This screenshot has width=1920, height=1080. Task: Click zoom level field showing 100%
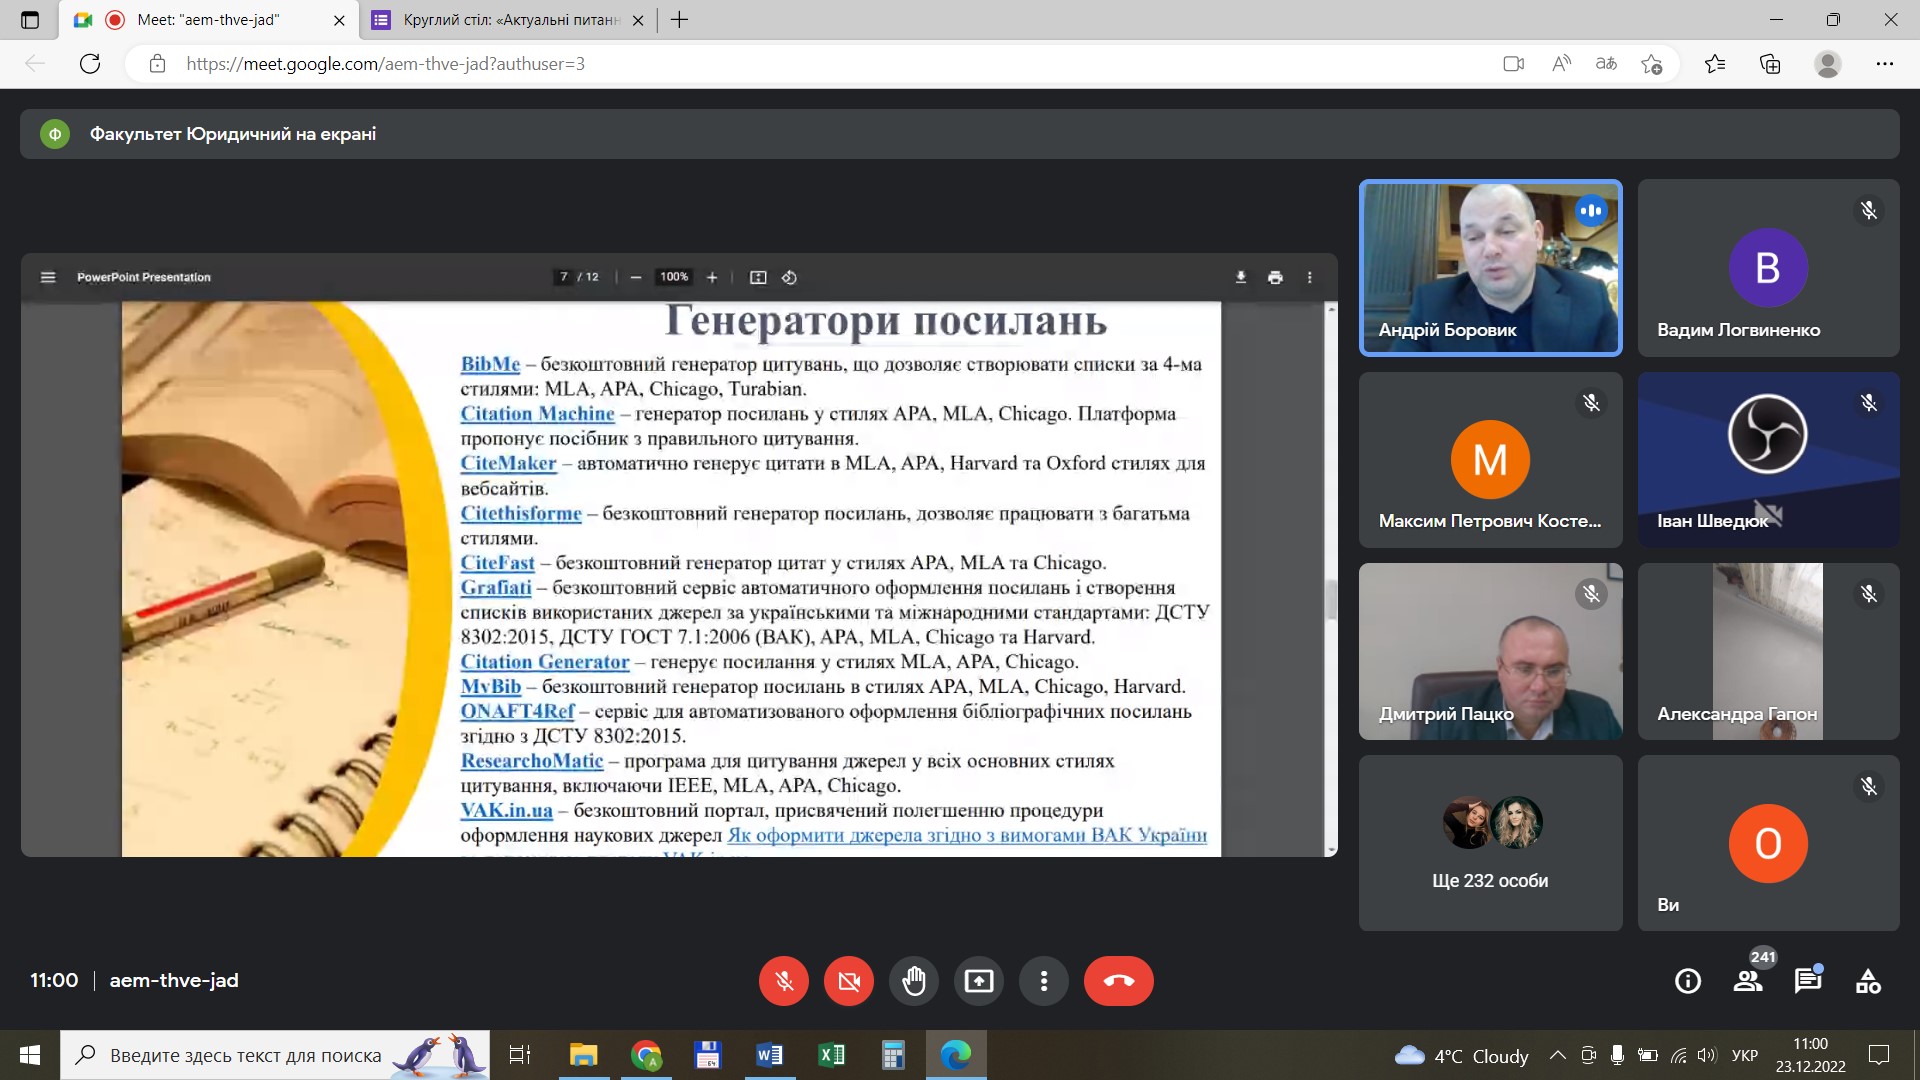pos(674,277)
